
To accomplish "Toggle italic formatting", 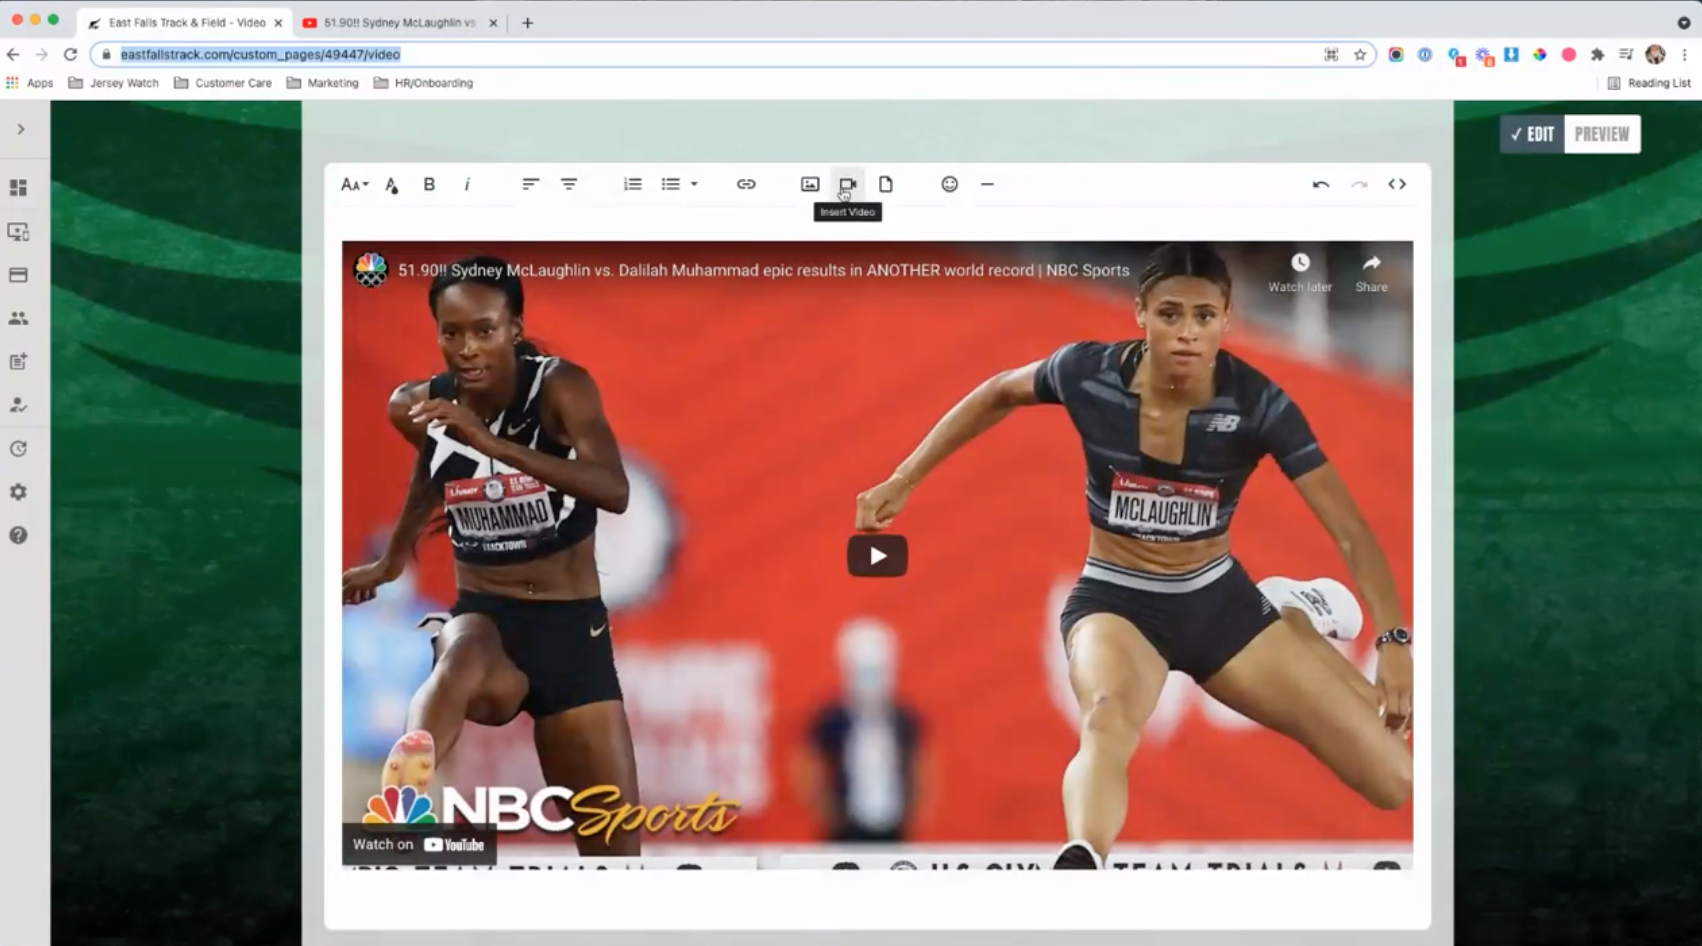I will click(467, 184).
